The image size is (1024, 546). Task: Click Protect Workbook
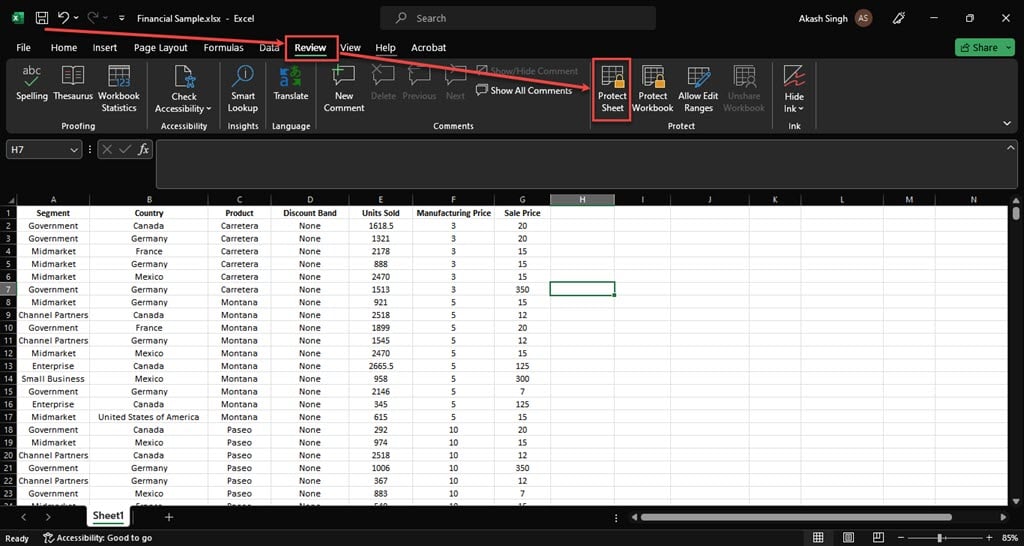click(x=652, y=89)
